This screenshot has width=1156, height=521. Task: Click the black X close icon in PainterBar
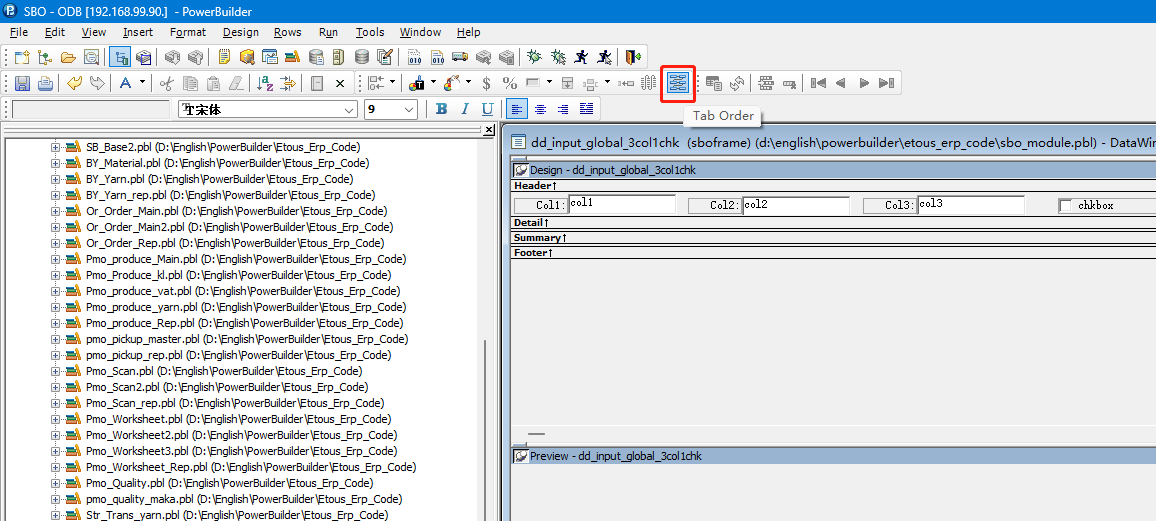click(340, 83)
